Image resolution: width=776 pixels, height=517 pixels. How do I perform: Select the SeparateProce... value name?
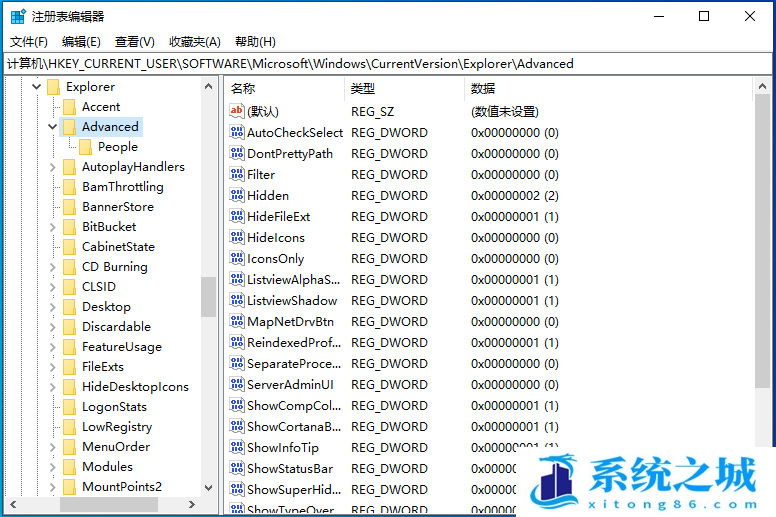(294, 364)
